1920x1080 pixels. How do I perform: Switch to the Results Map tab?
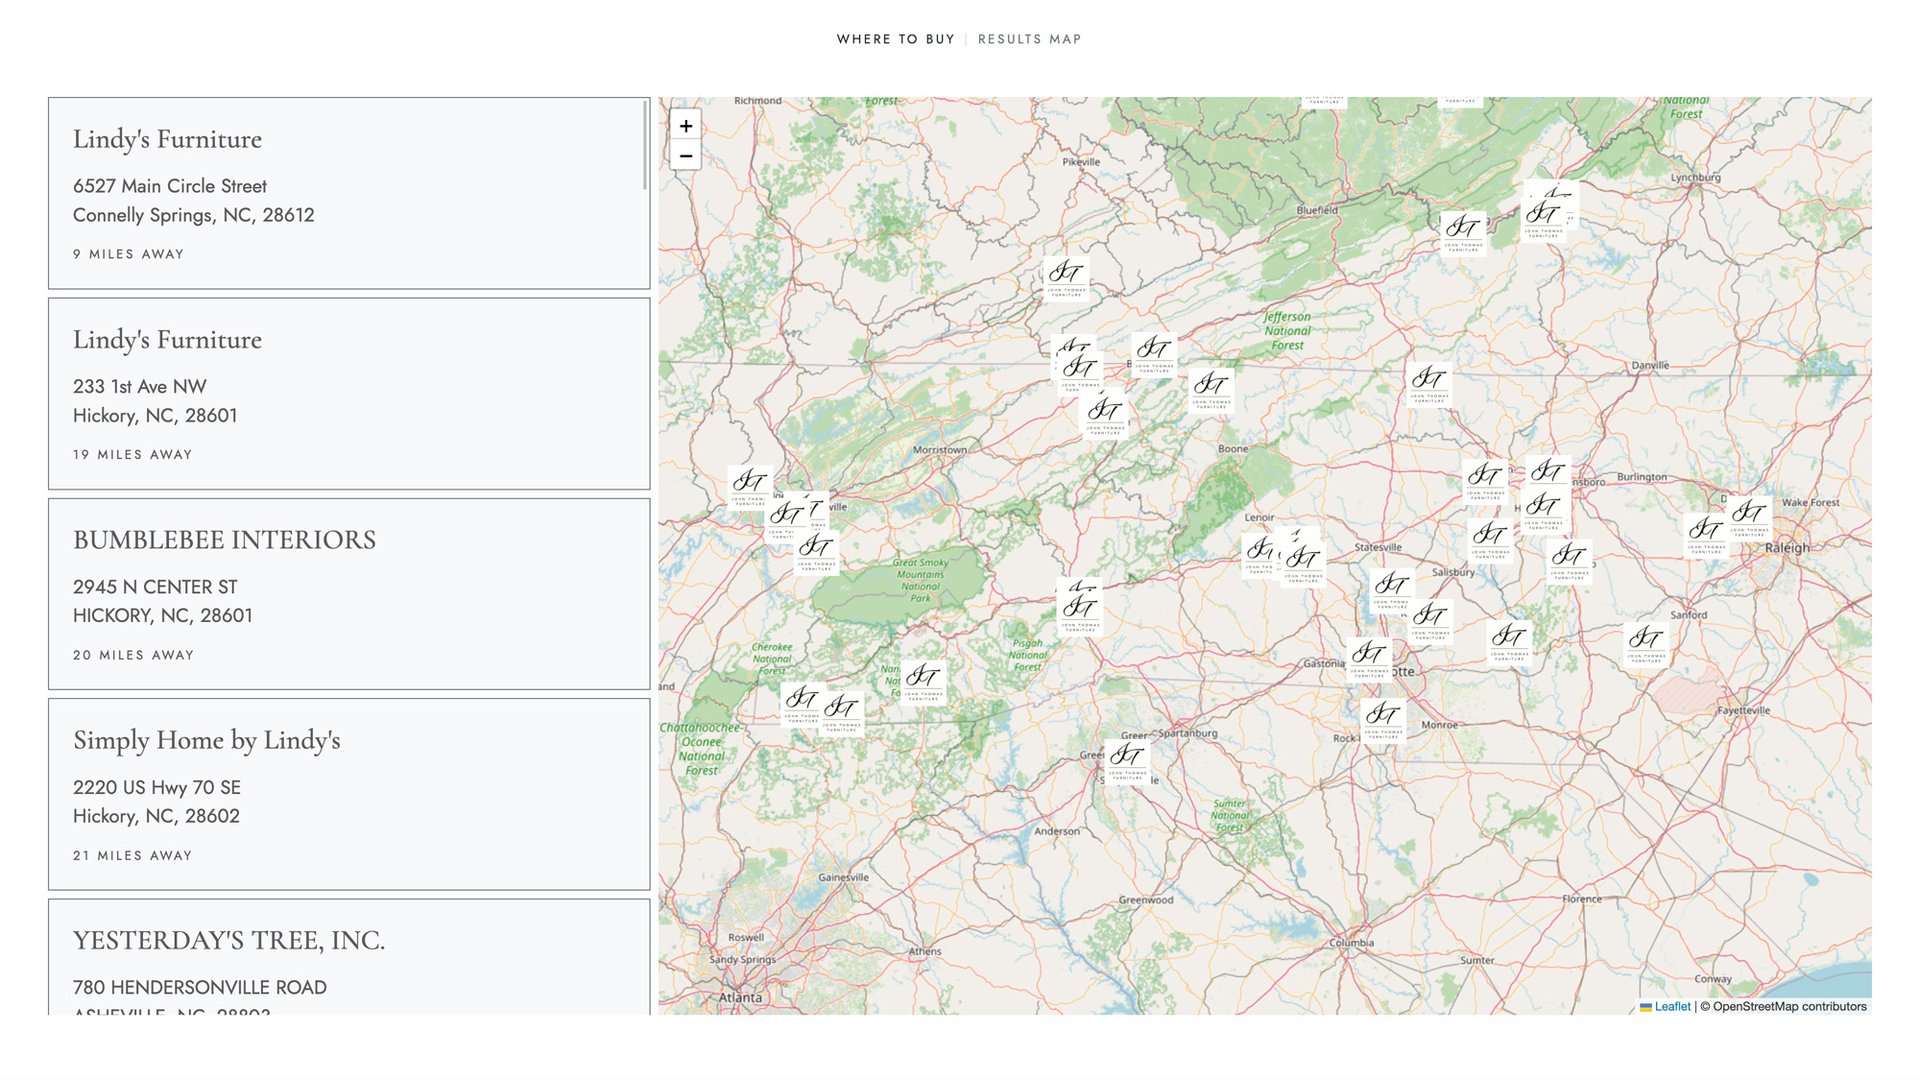click(1030, 39)
